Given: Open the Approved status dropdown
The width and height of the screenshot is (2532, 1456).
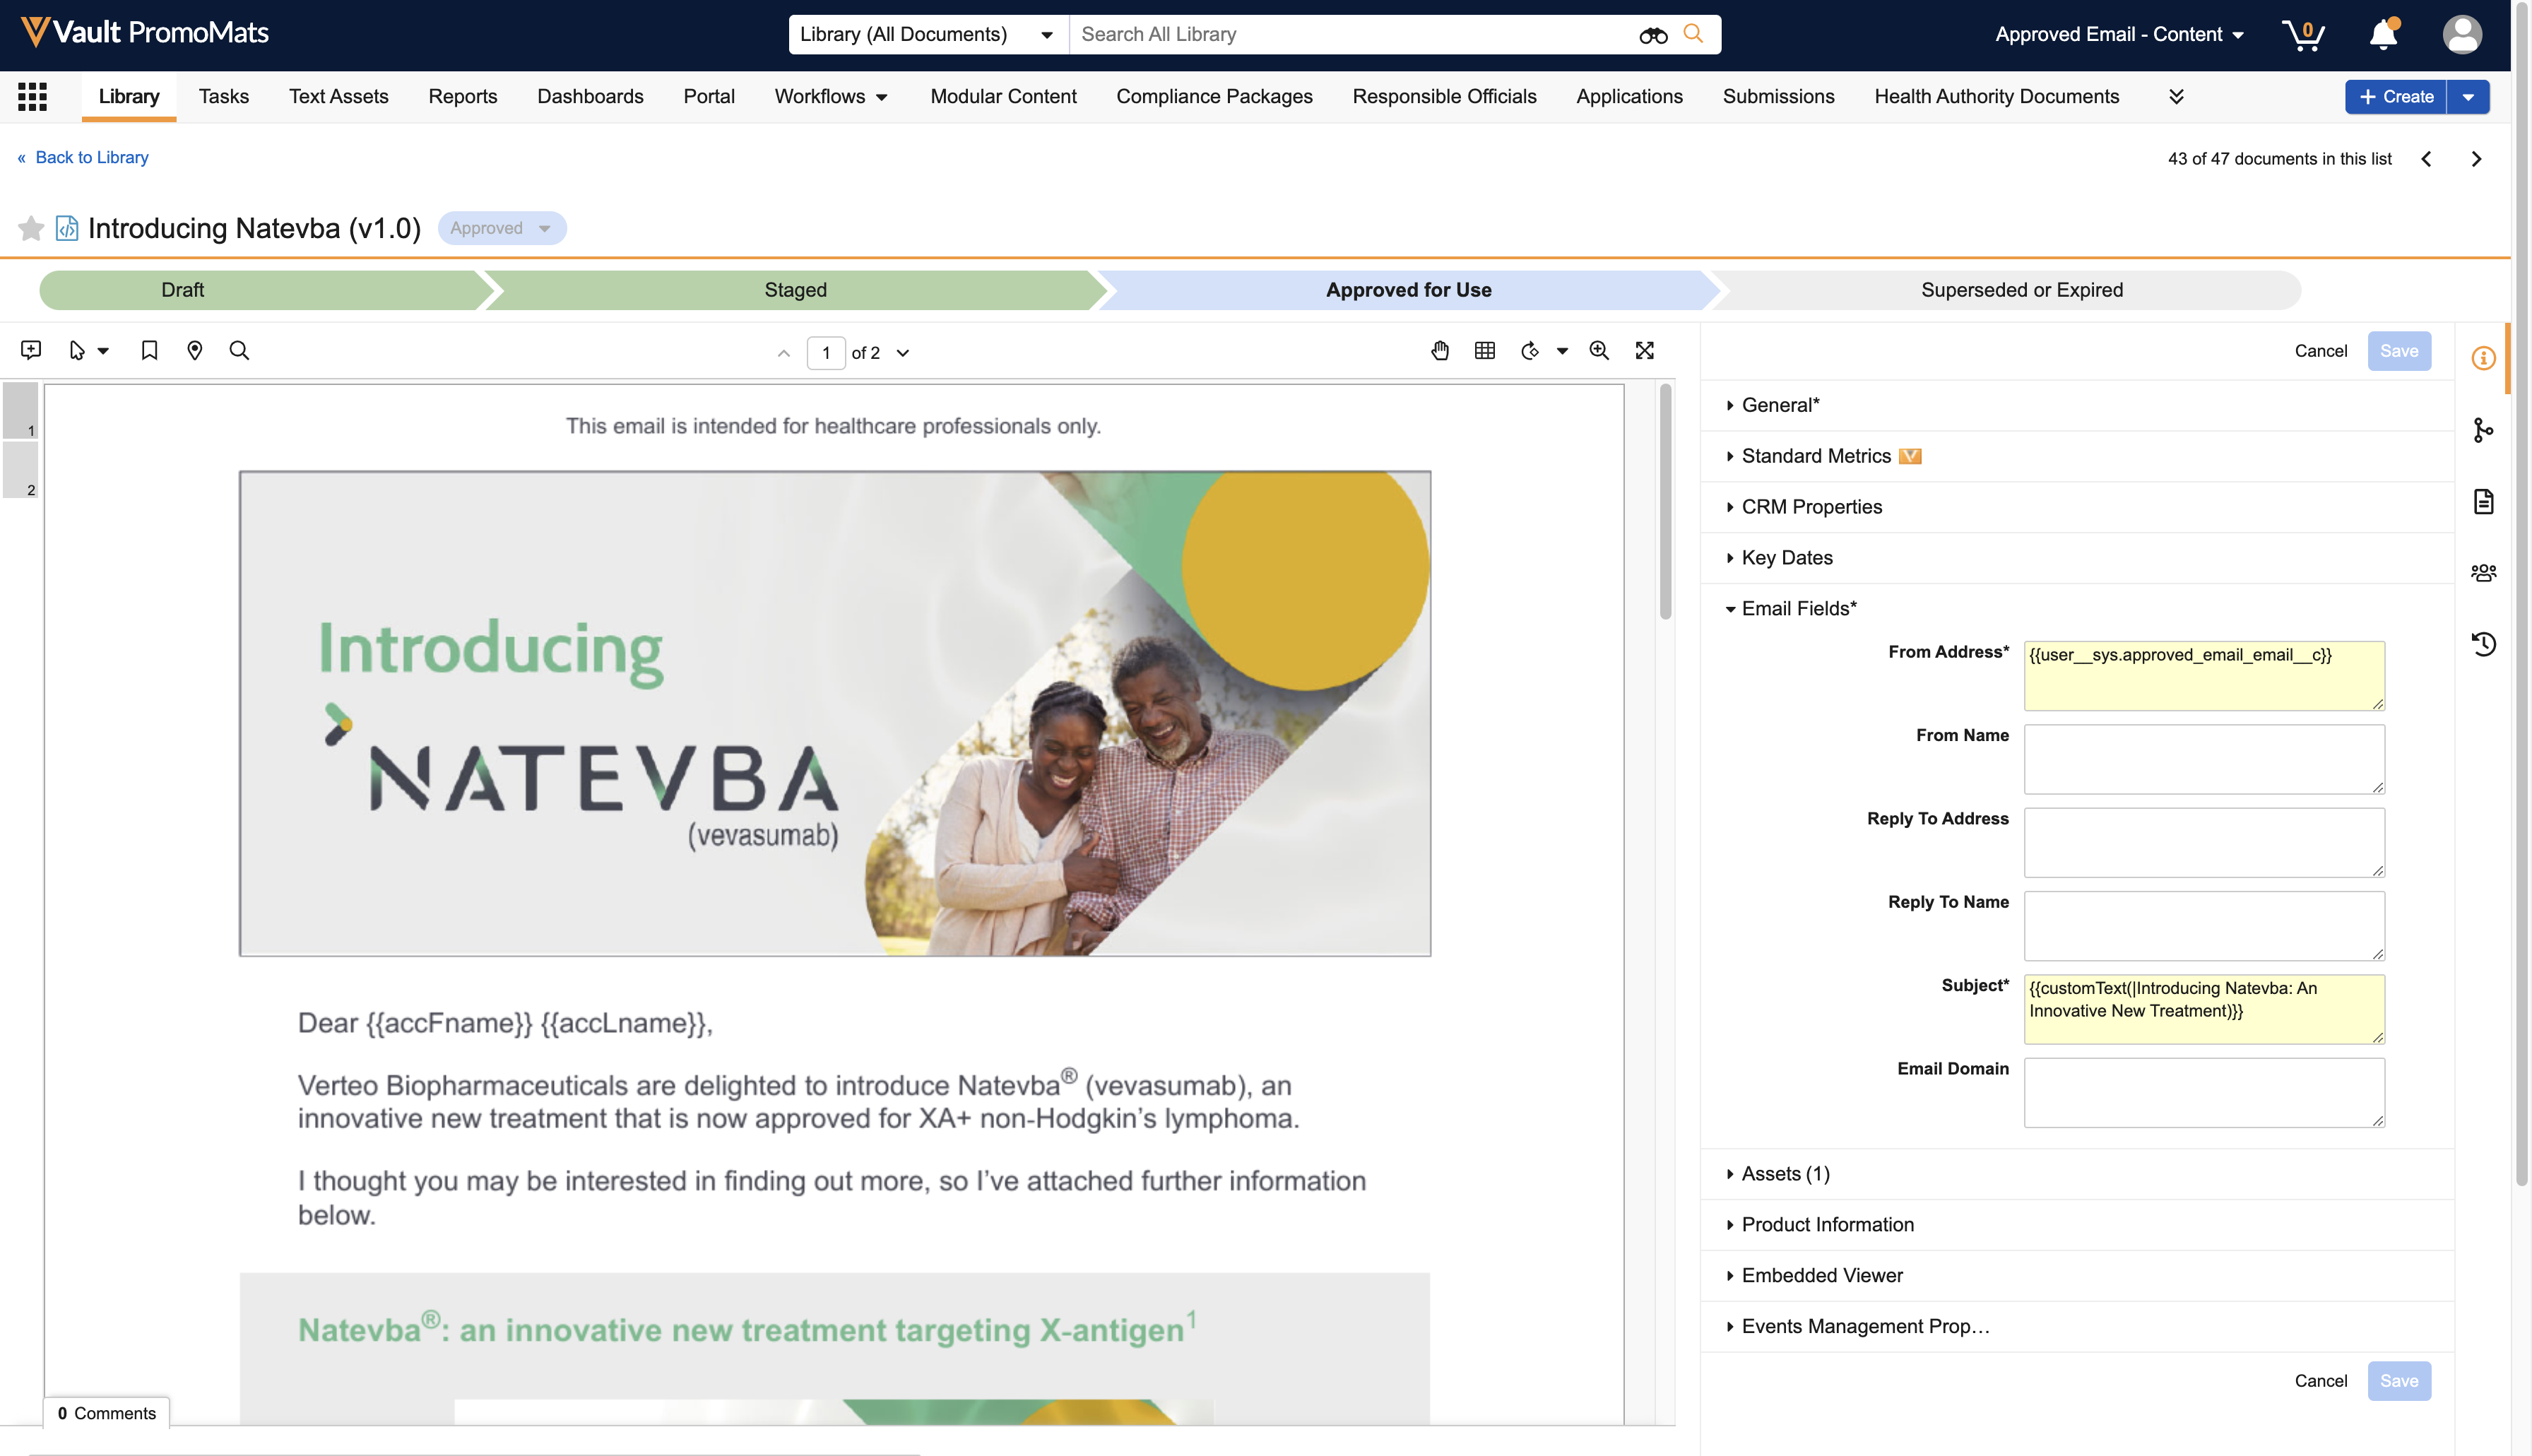Looking at the screenshot, I should pyautogui.click(x=502, y=228).
